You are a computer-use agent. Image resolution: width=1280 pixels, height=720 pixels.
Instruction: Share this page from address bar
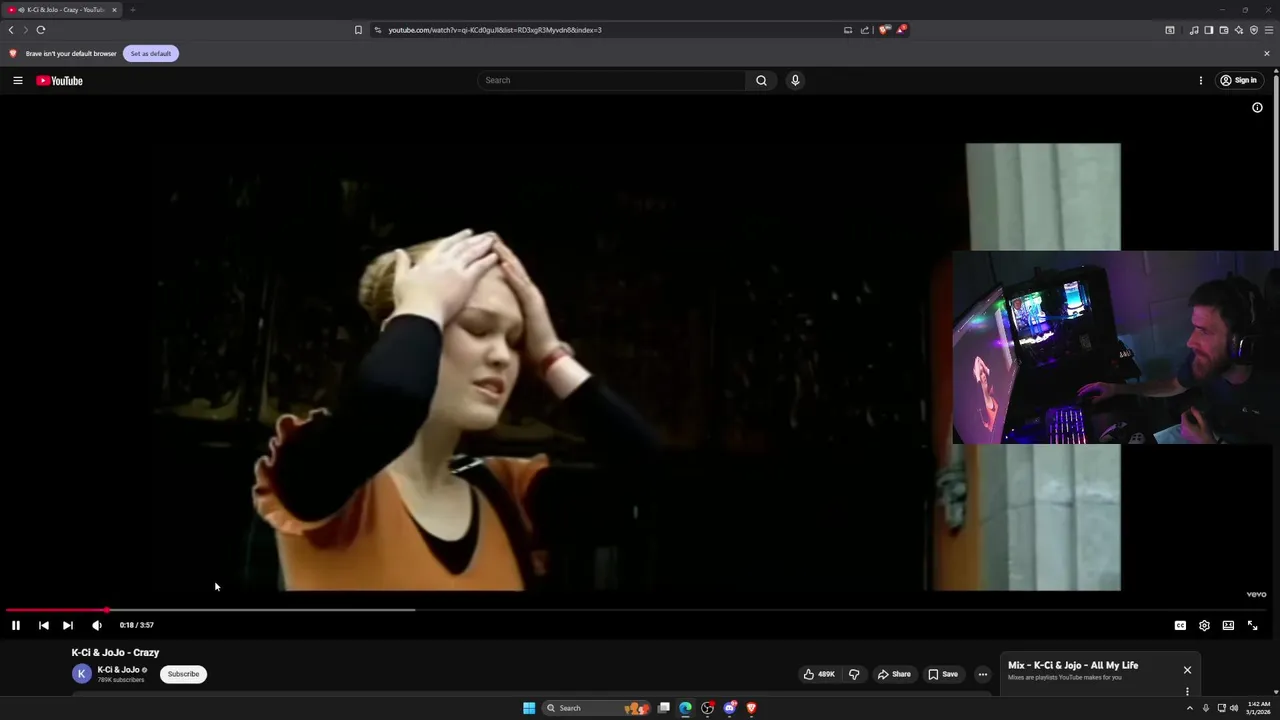865,30
